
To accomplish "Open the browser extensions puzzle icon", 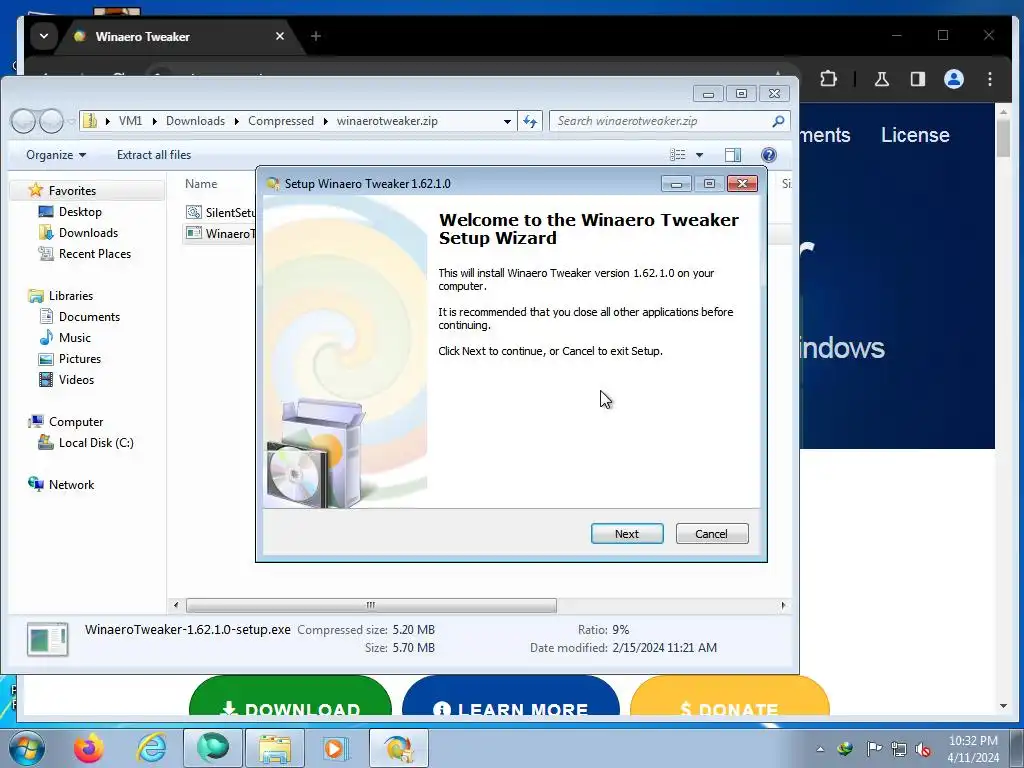I will tap(828, 79).
